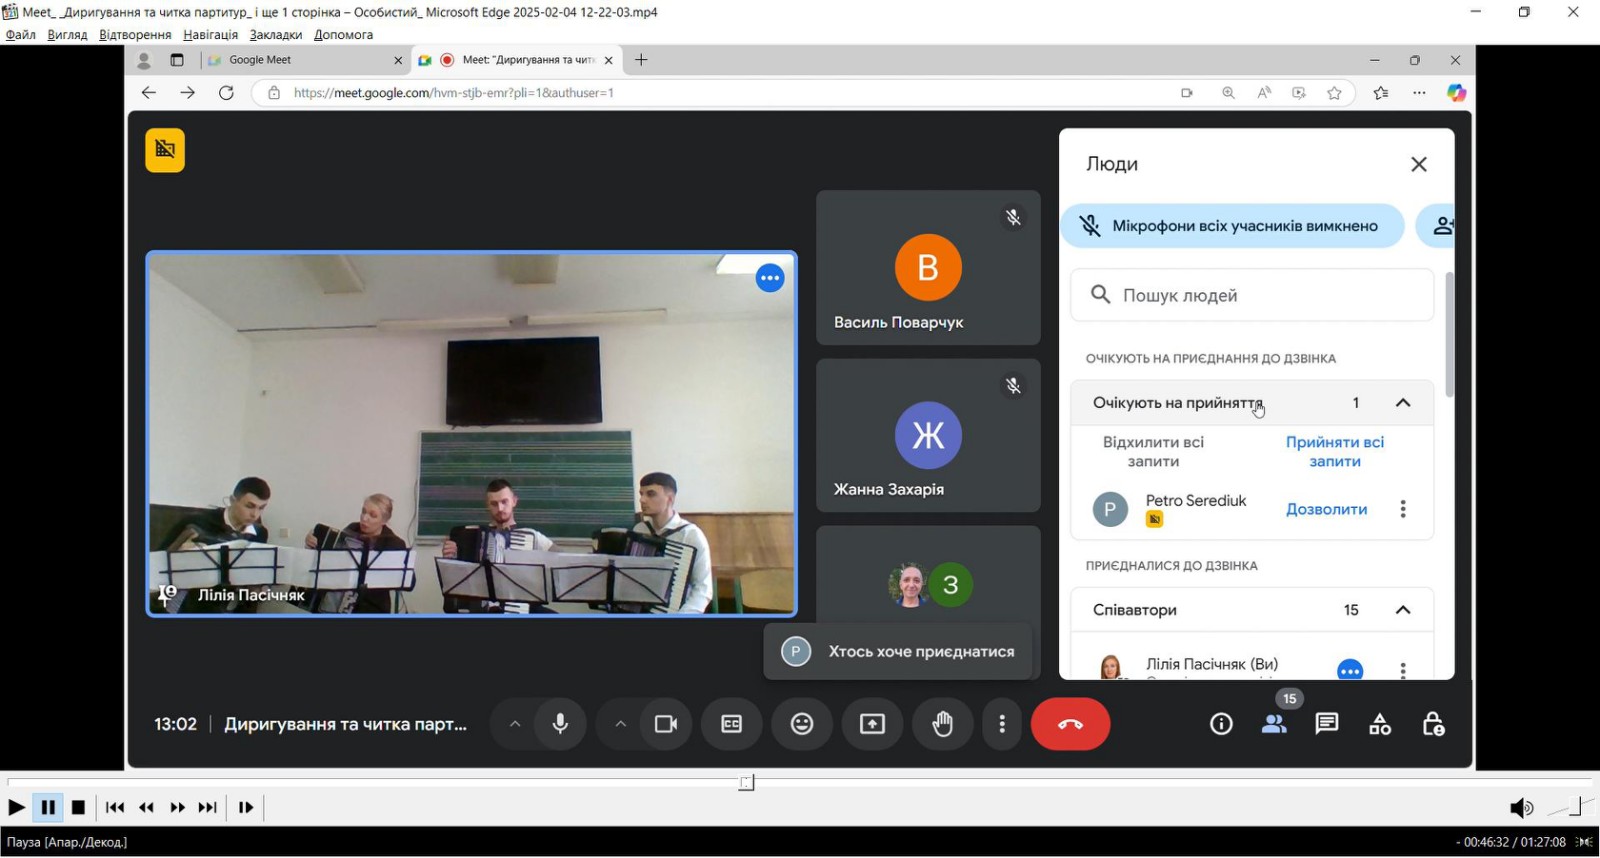1600x858 pixels.
Task: Open meeting details info icon
Action: pos(1221,724)
